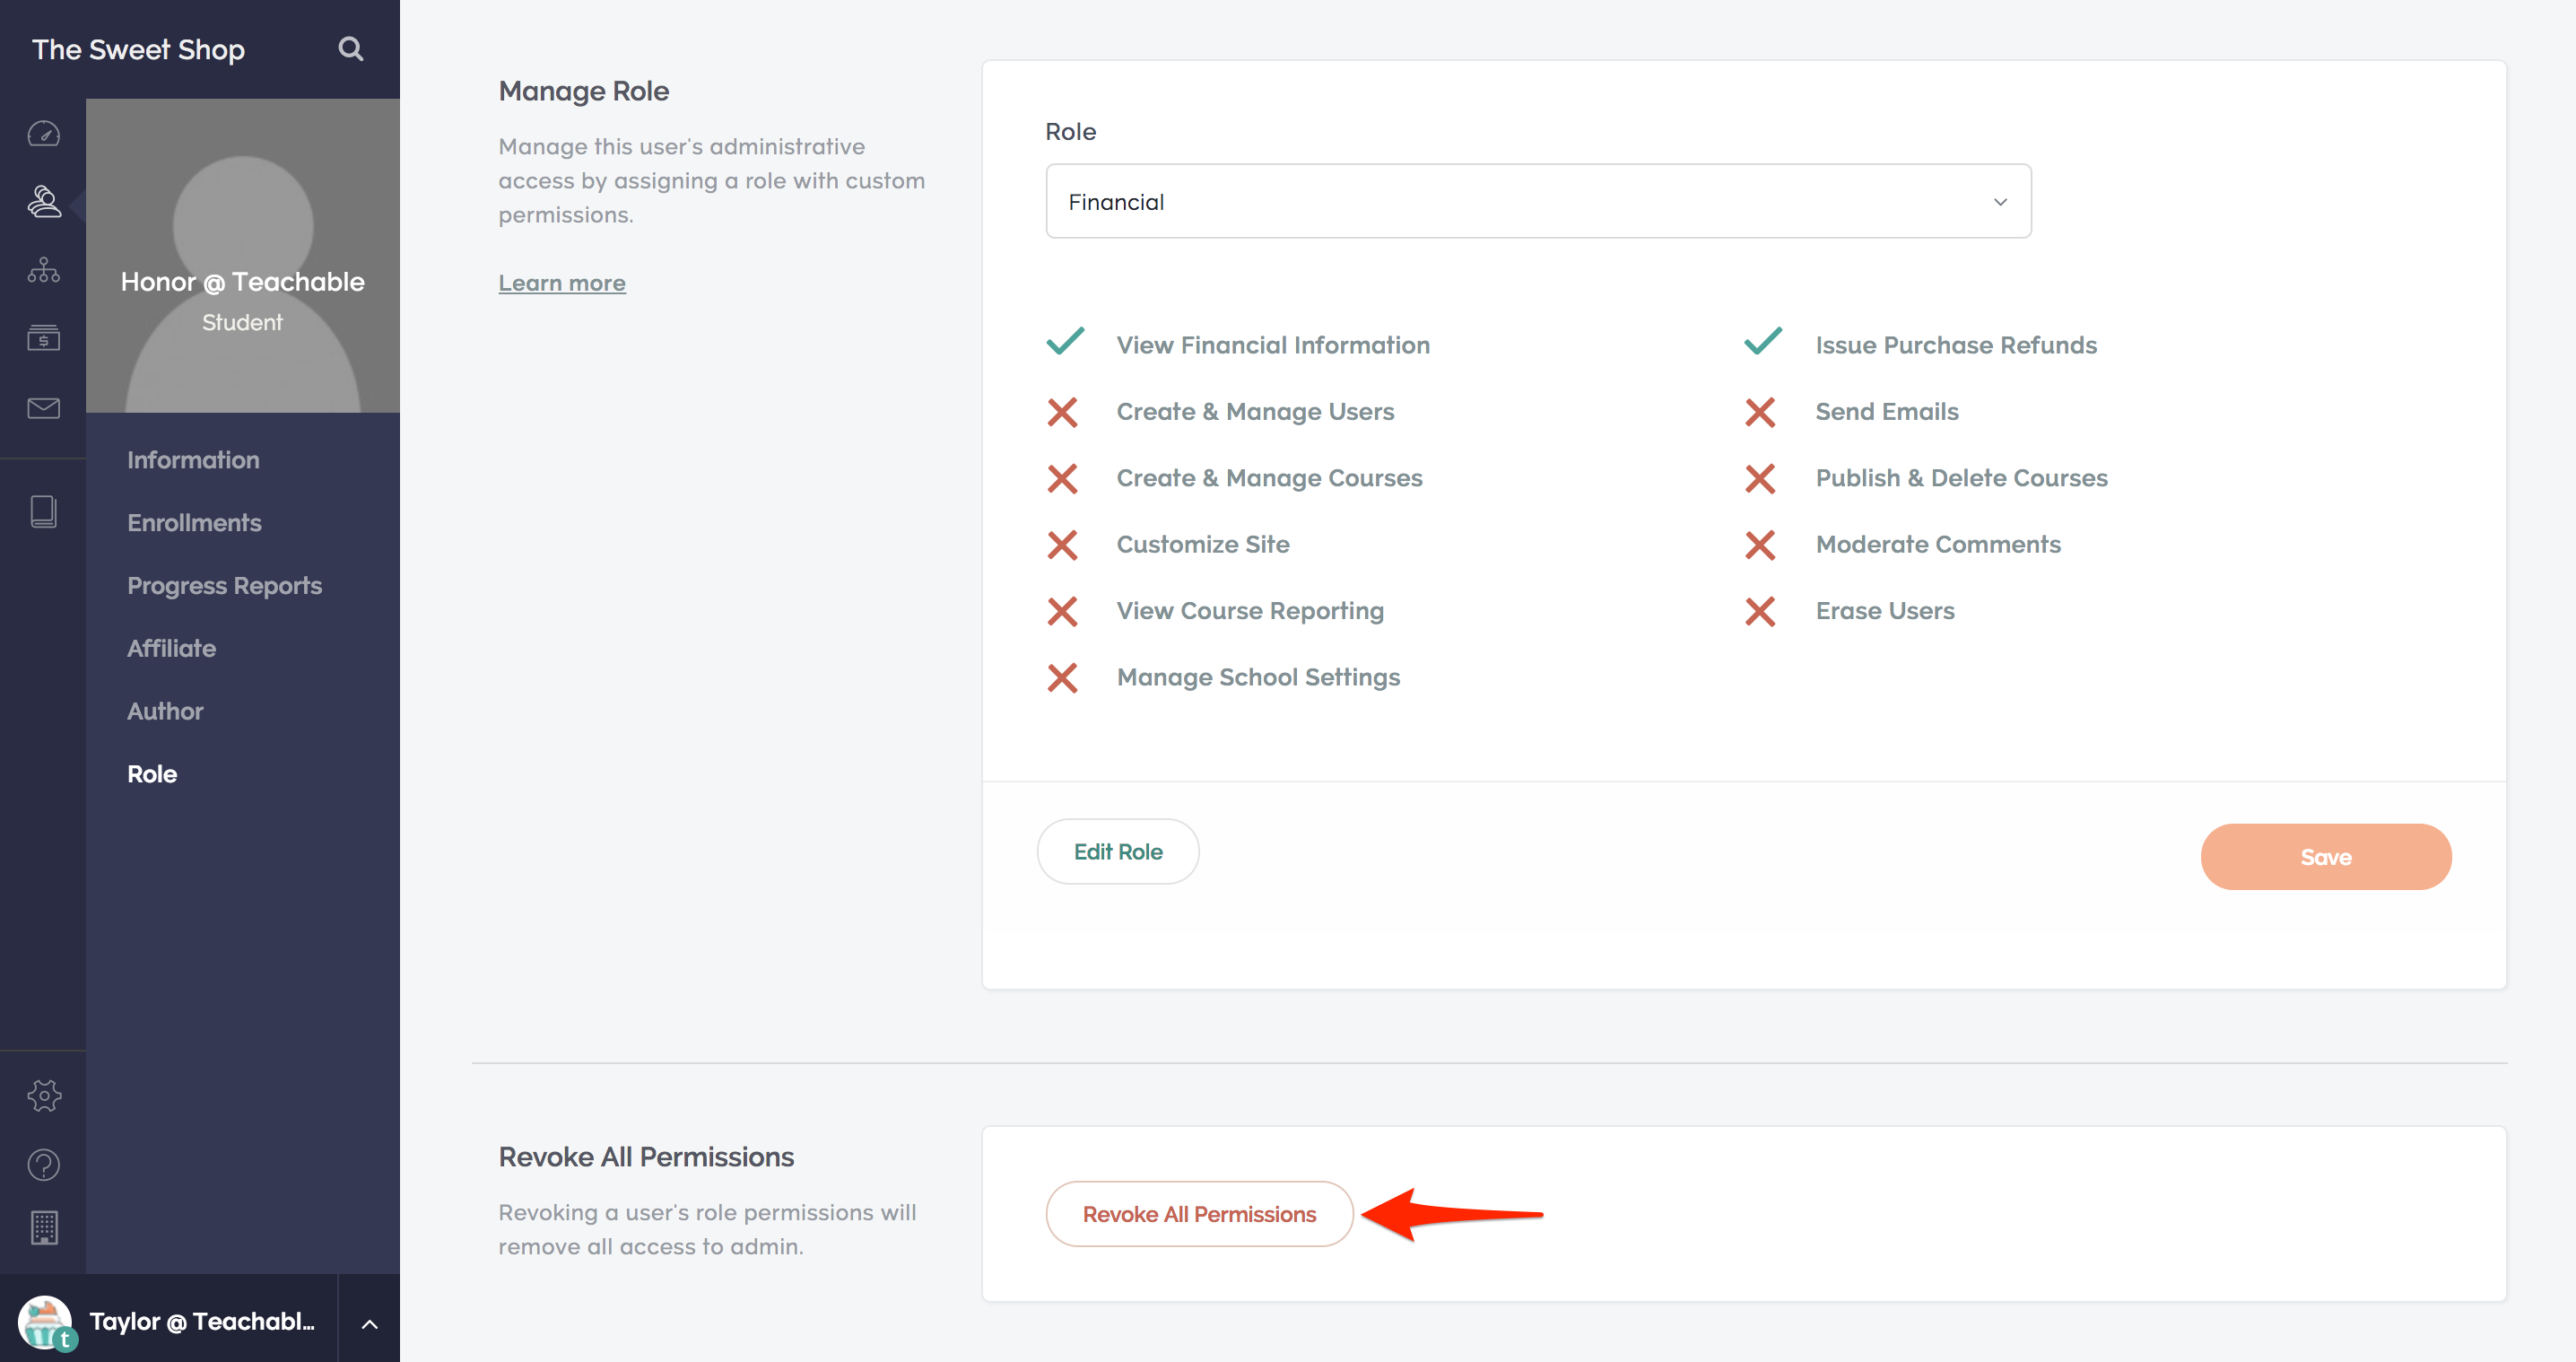Click the View Financial Information label
2576x1362 pixels.
(1273, 345)
